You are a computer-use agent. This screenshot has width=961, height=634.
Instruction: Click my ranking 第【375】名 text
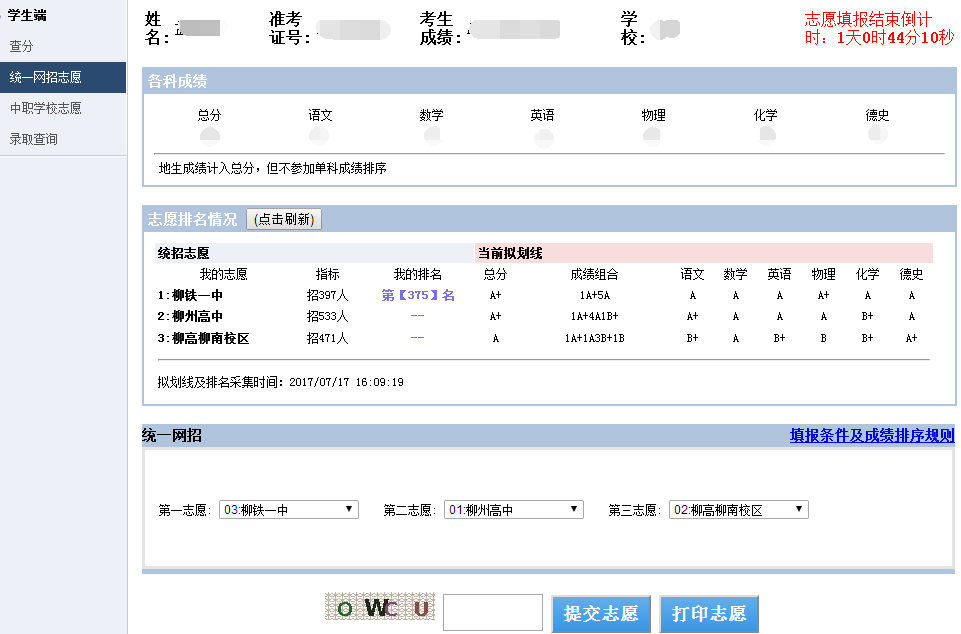click(418, 295)
